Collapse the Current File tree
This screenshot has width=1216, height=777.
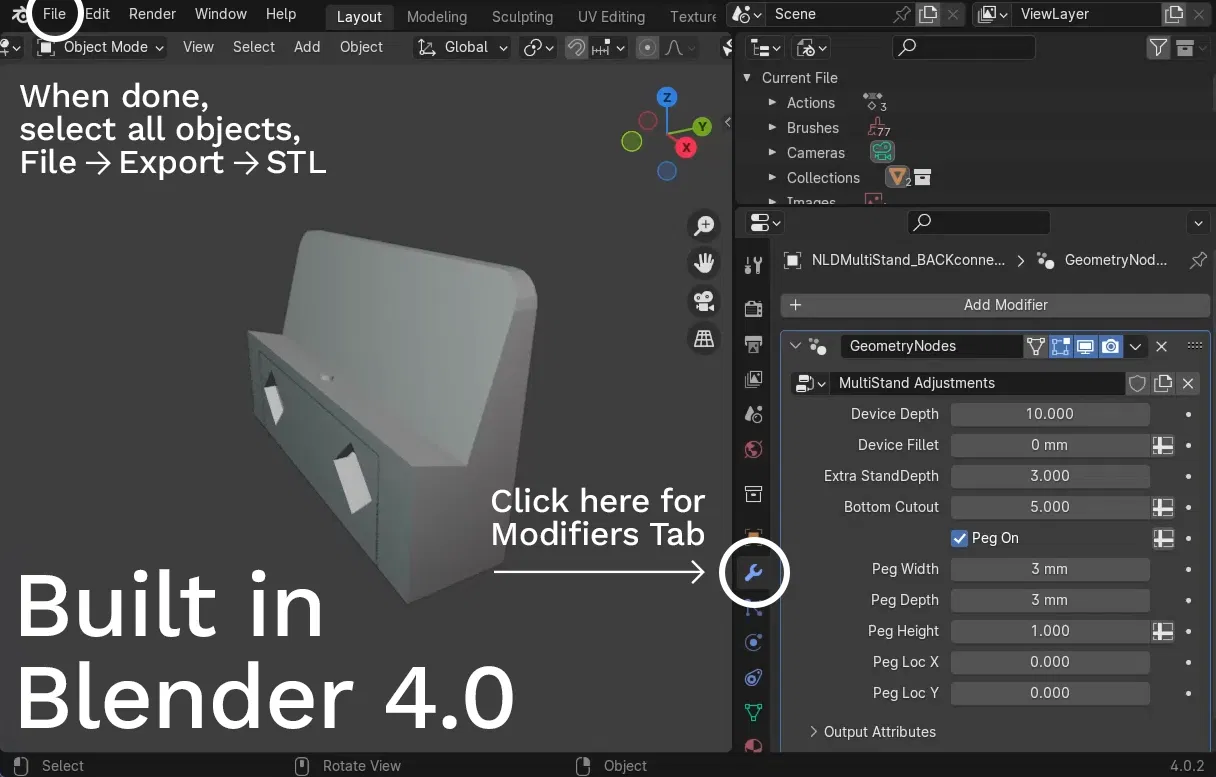pos(747,78)
